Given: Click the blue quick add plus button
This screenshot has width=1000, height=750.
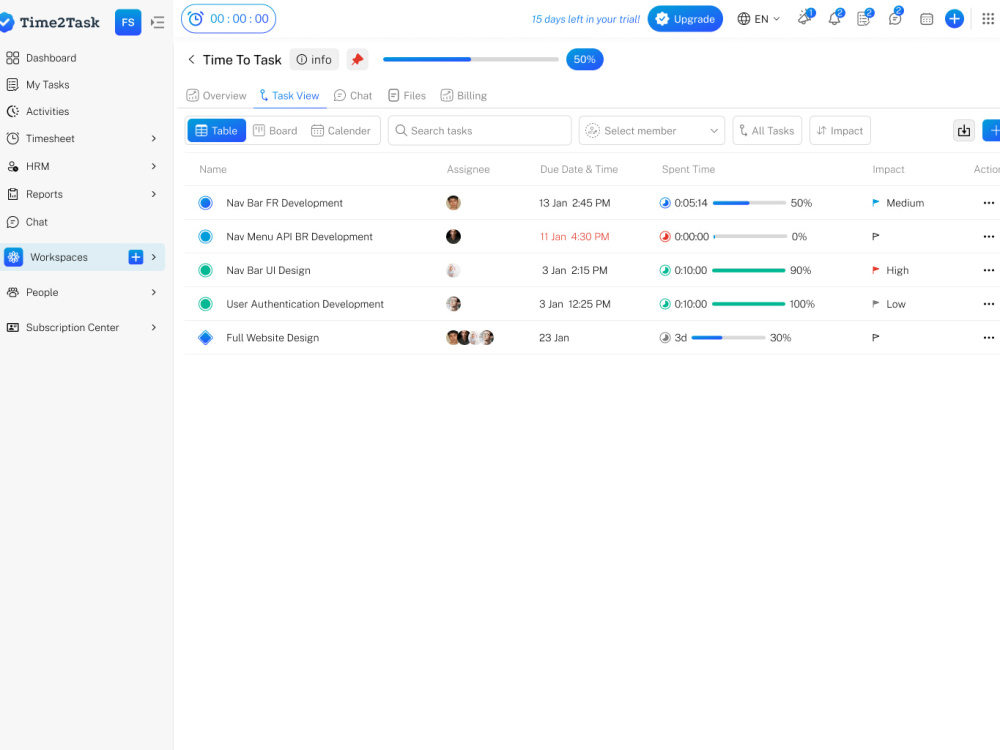Looking at the screenshot, I should 954,19.
